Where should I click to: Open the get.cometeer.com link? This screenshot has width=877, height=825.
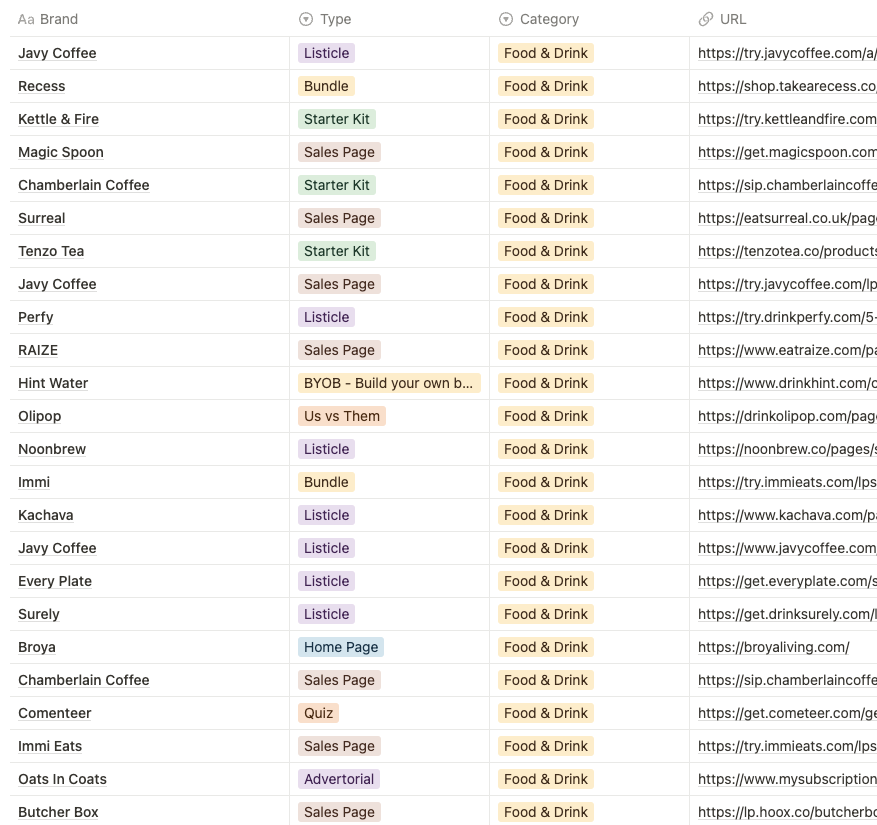coord(787,713)
